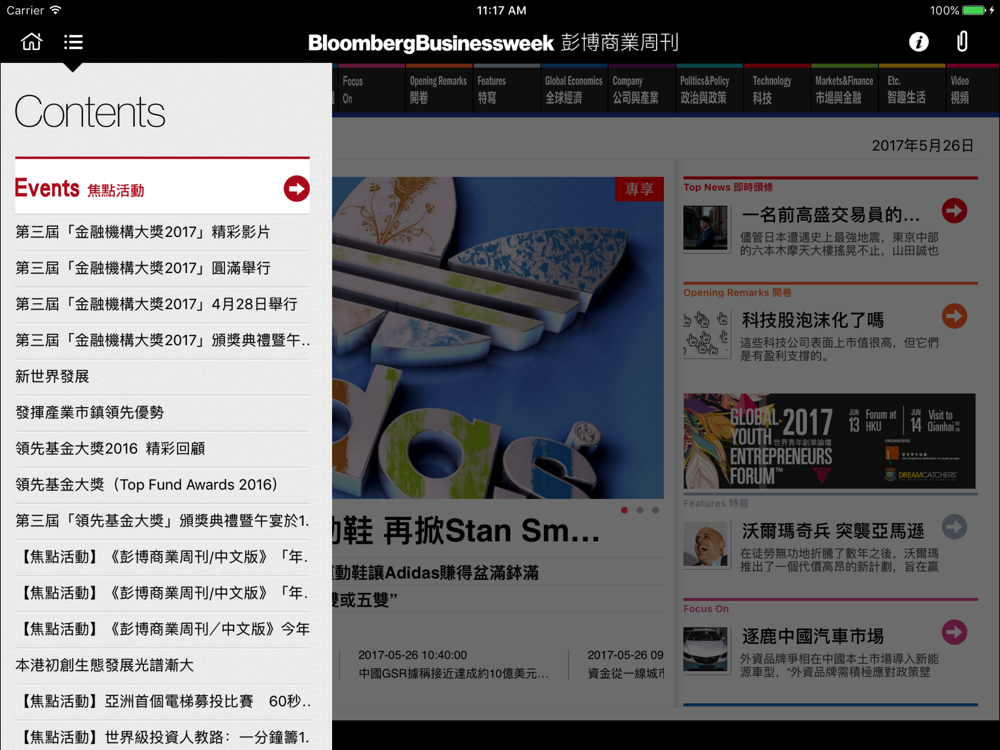
Task: Open 領先基金大獎2016 精彩回顧
Action: click(x=163, y=448)
